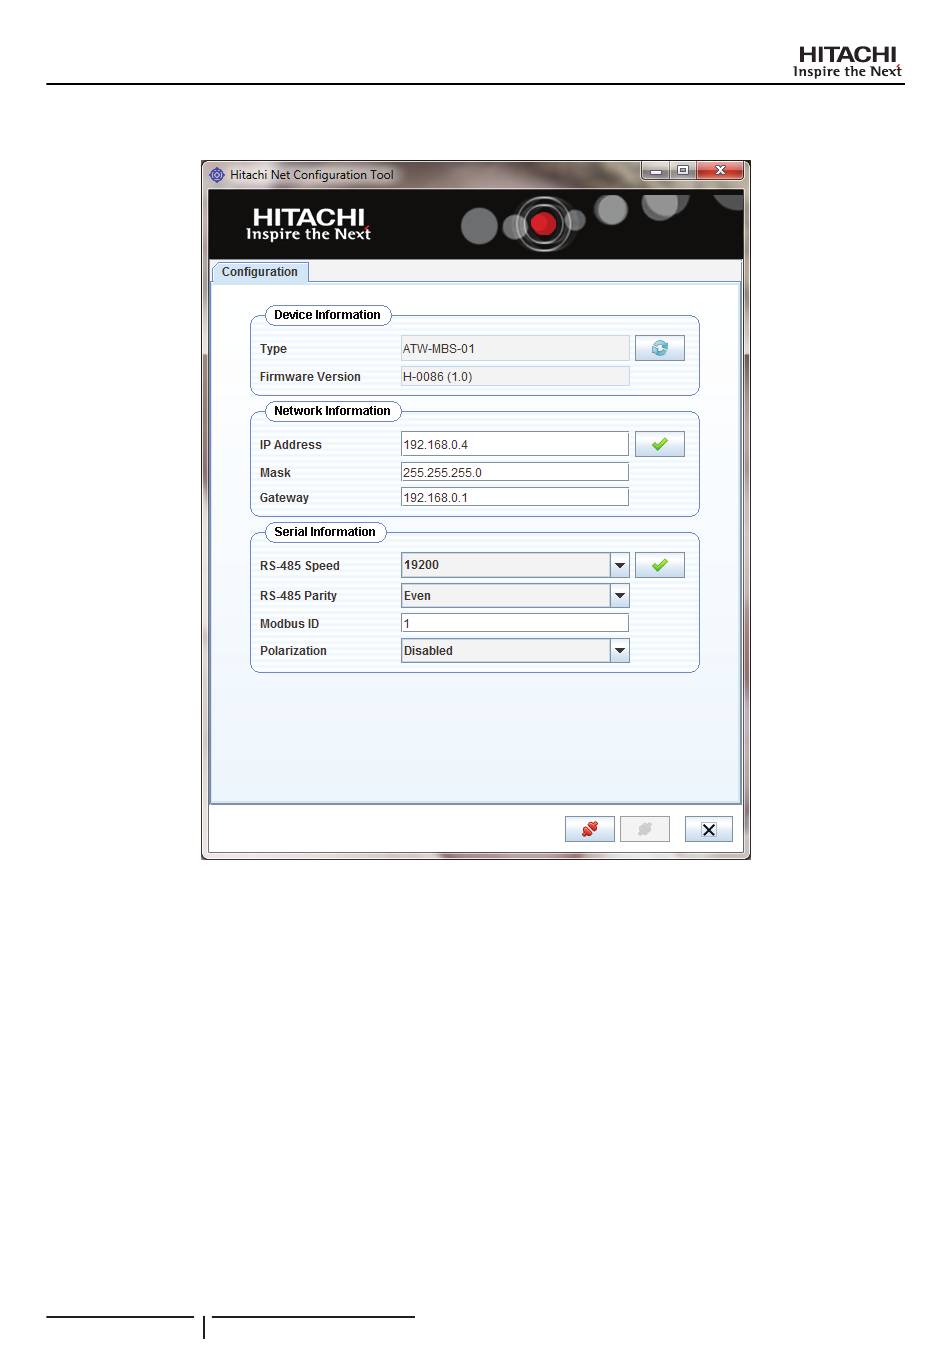Image resolution: width=950 pixels, height=1353 pixels.
Task: Click the IP Address input field
Action: (x=515, y=444)
